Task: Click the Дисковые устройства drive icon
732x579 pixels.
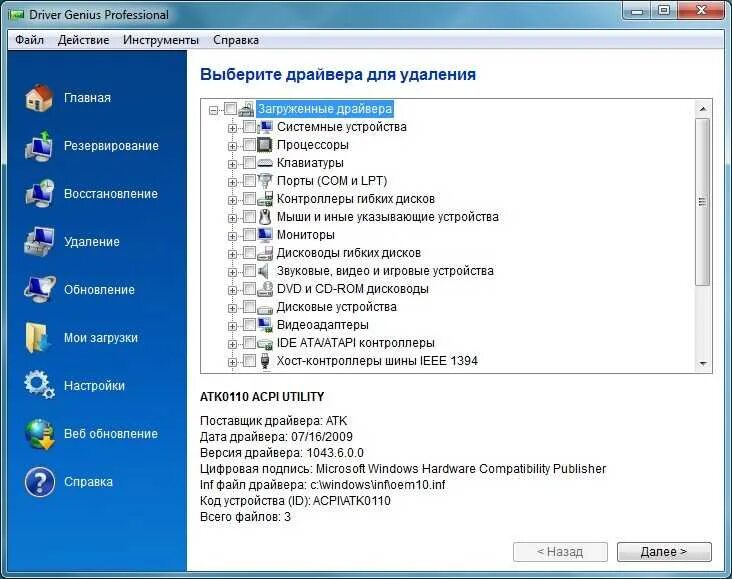Action: pos(265,308)
